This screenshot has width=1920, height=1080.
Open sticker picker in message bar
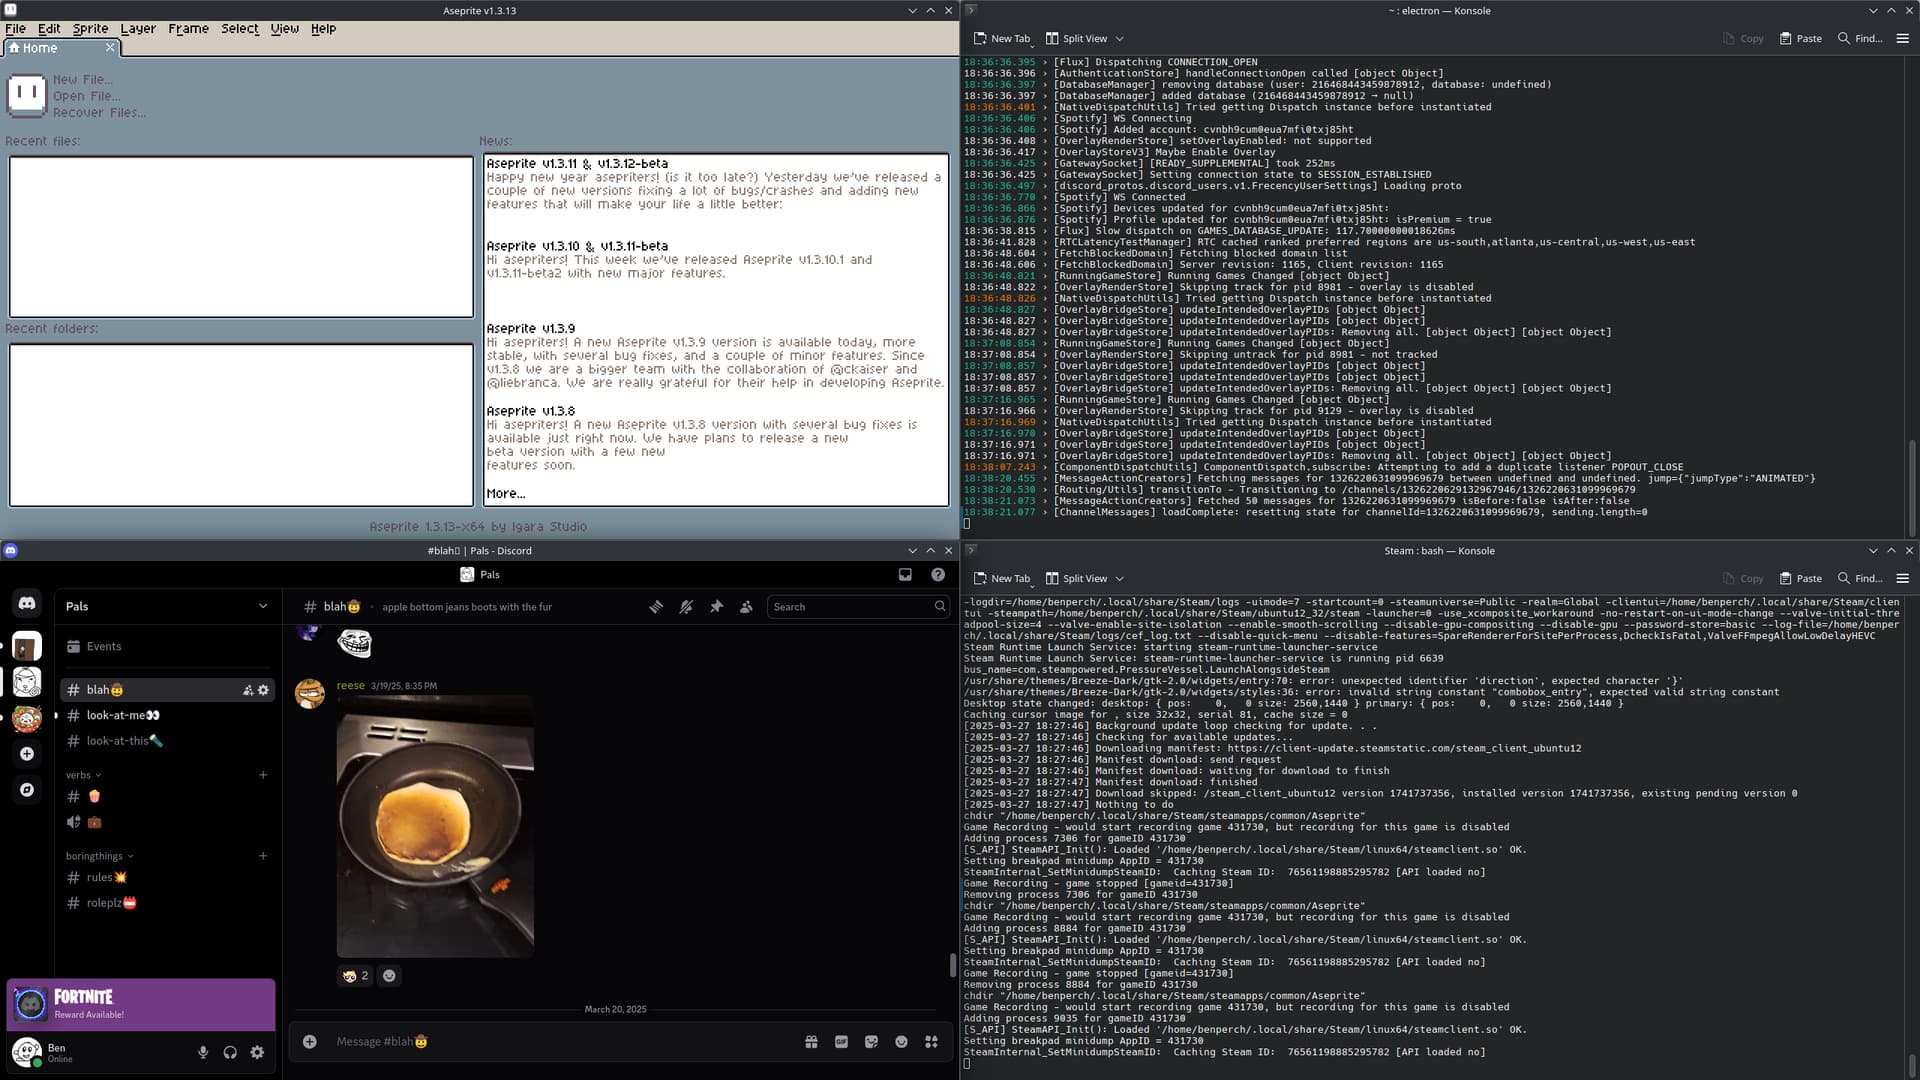(871, 1042)
